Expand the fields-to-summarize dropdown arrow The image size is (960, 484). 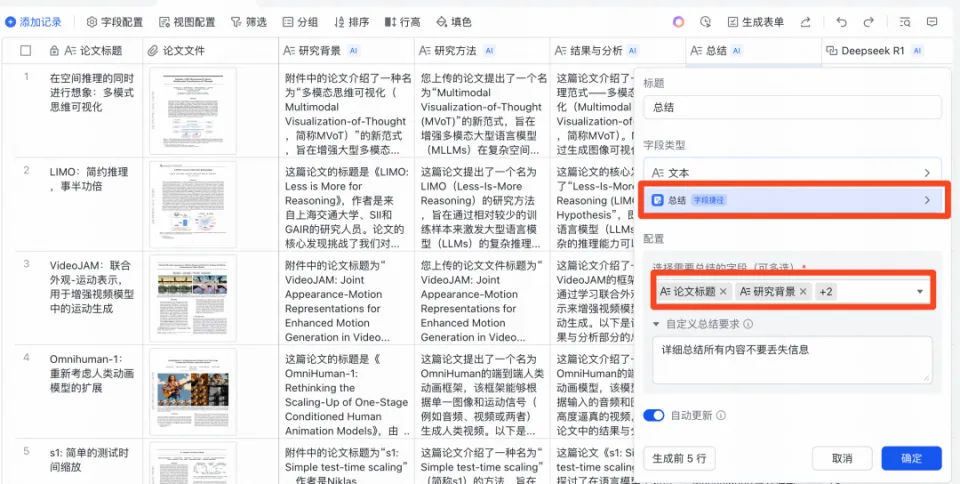tap(920, 292)
